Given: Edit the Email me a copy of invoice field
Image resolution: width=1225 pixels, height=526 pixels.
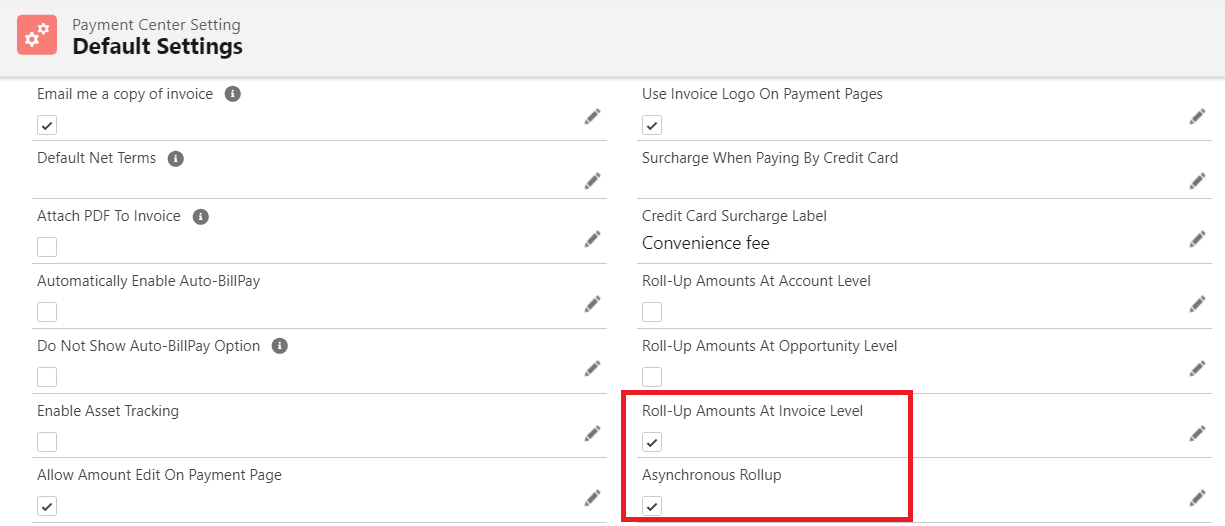Looking at the screenshot, I should [592, 117].
